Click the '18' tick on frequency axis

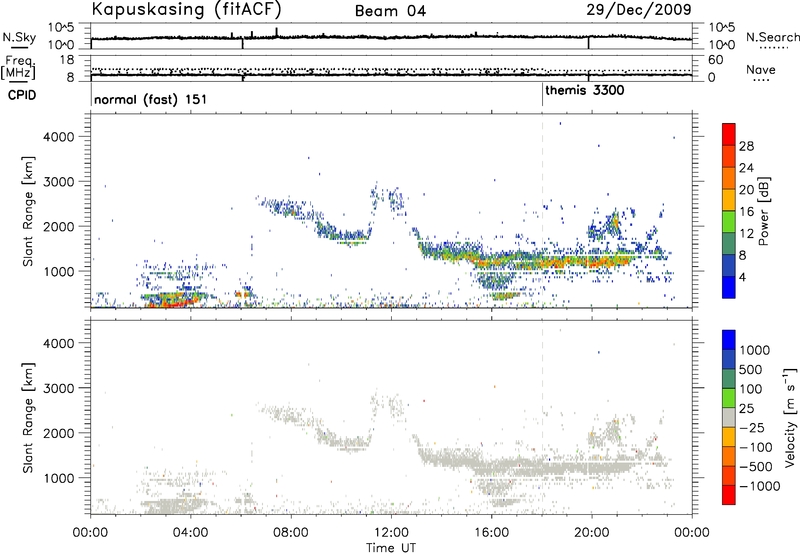click(67, 60)
